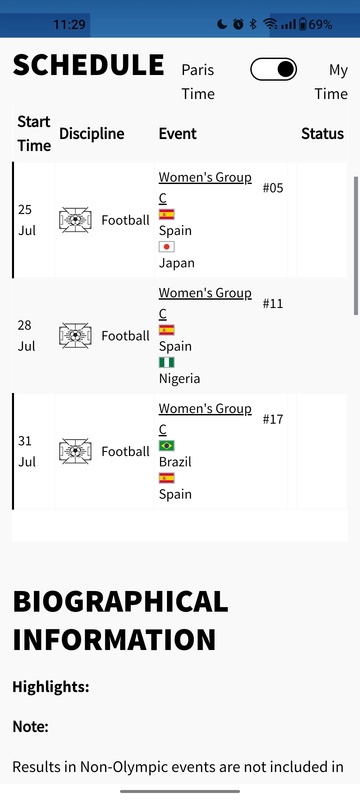This screenshot has width=360, height=800.
Task: Tap Spain flag in match #05
Action: coord(167,214)
